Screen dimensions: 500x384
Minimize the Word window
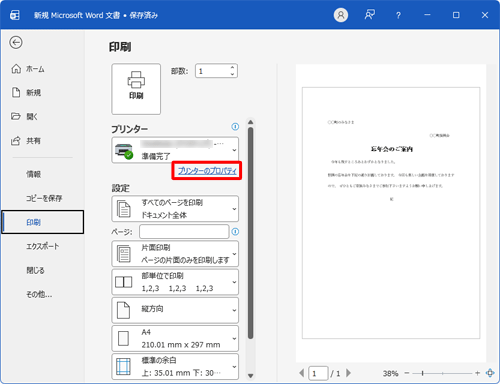tap(427, 15)
